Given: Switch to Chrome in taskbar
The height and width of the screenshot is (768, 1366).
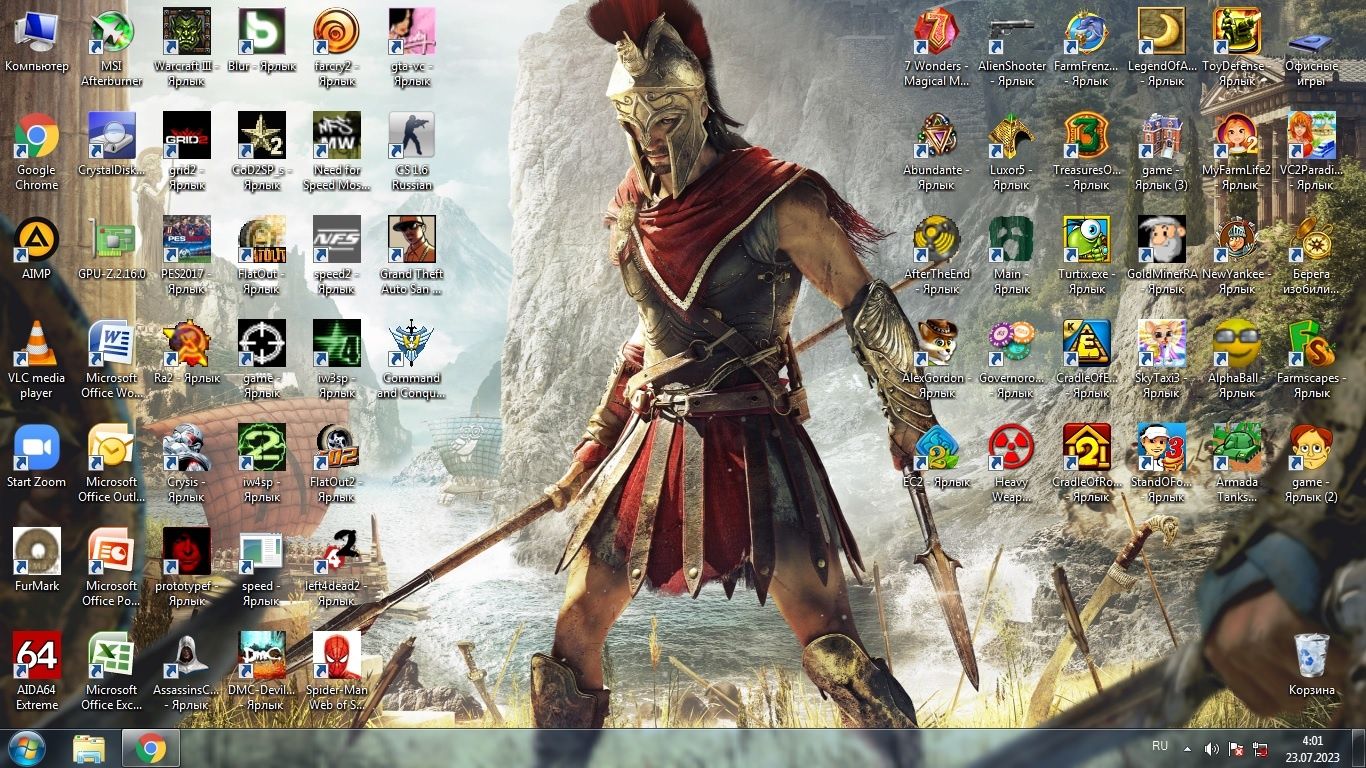Looking at the screenshot, I should (x=151, y=748).
